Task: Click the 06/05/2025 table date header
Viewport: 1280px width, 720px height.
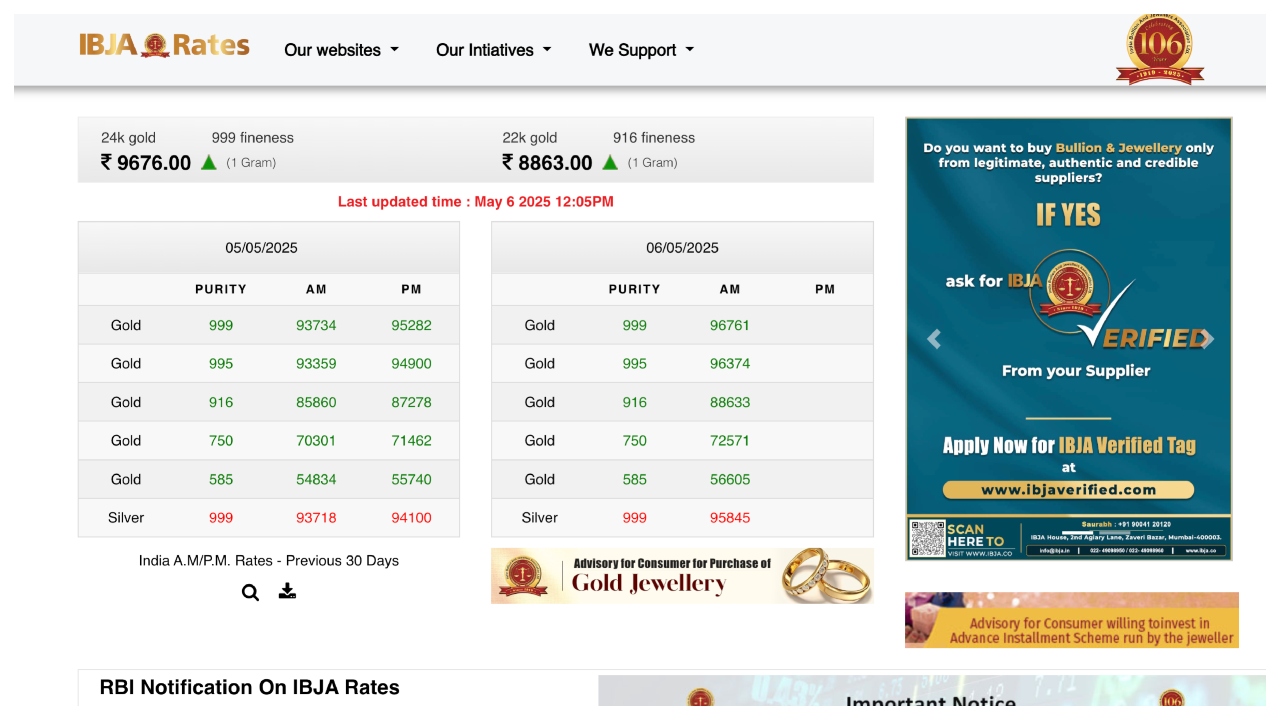Action: pos(682,248)
